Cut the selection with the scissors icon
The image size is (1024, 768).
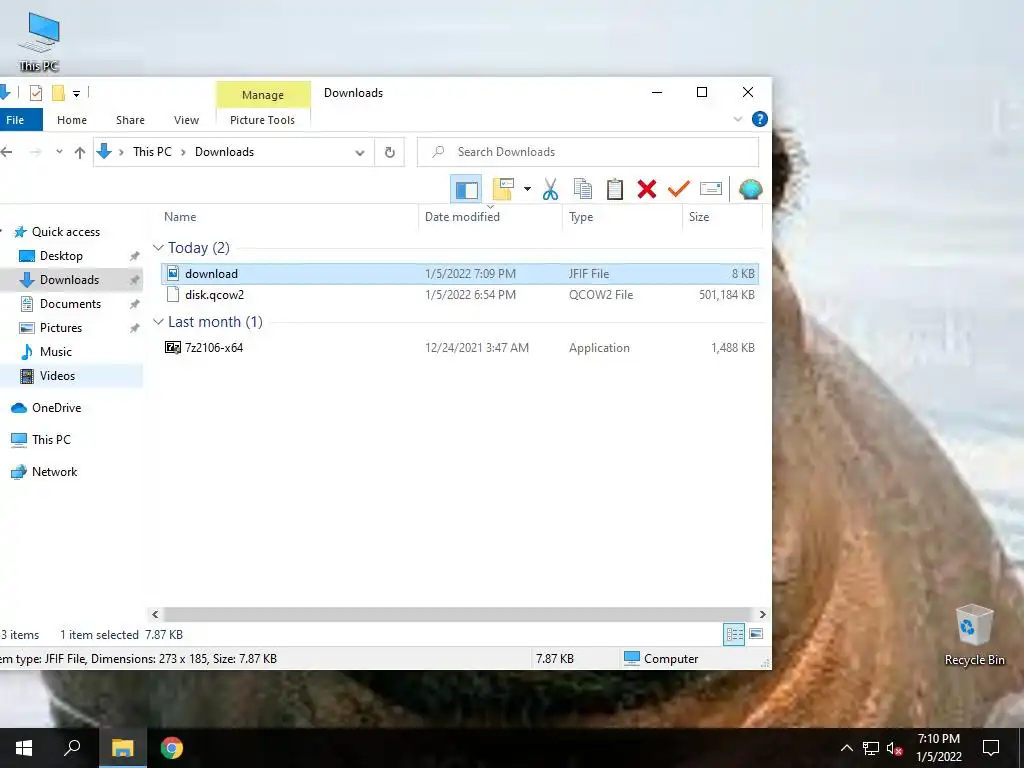click(551, 189)
